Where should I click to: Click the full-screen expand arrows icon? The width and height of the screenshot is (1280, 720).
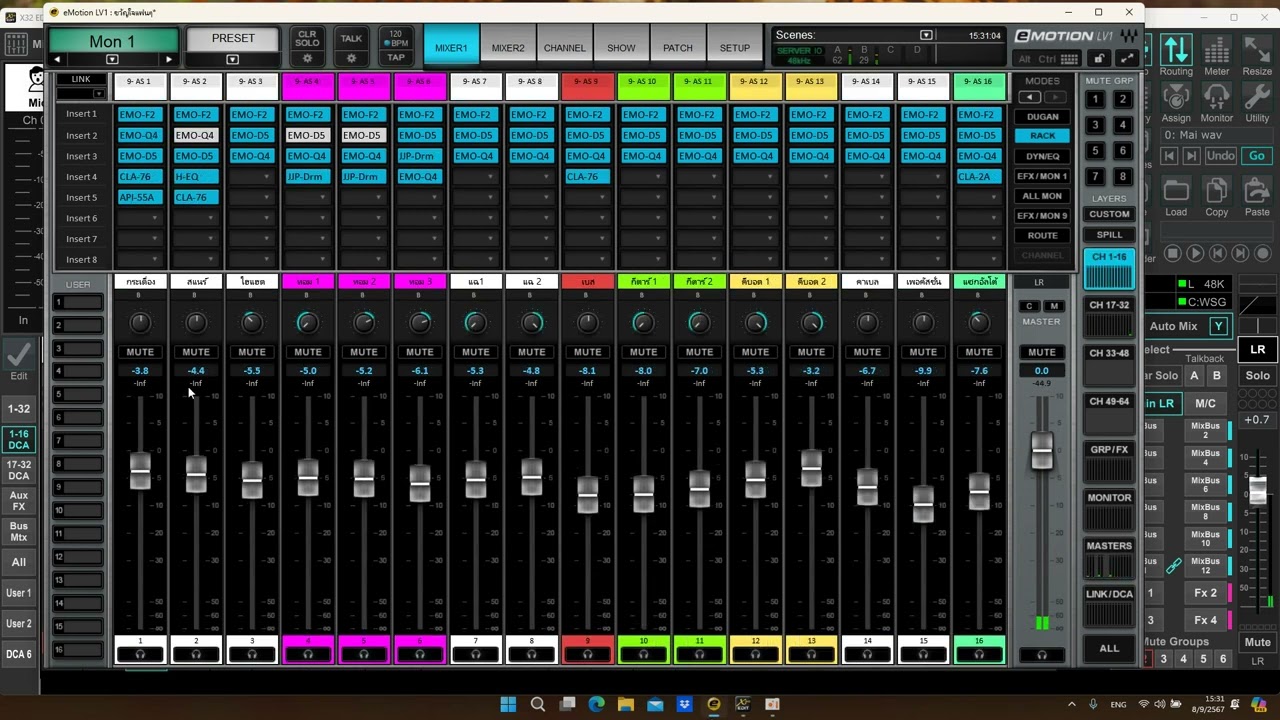[x=1127, y=59]
